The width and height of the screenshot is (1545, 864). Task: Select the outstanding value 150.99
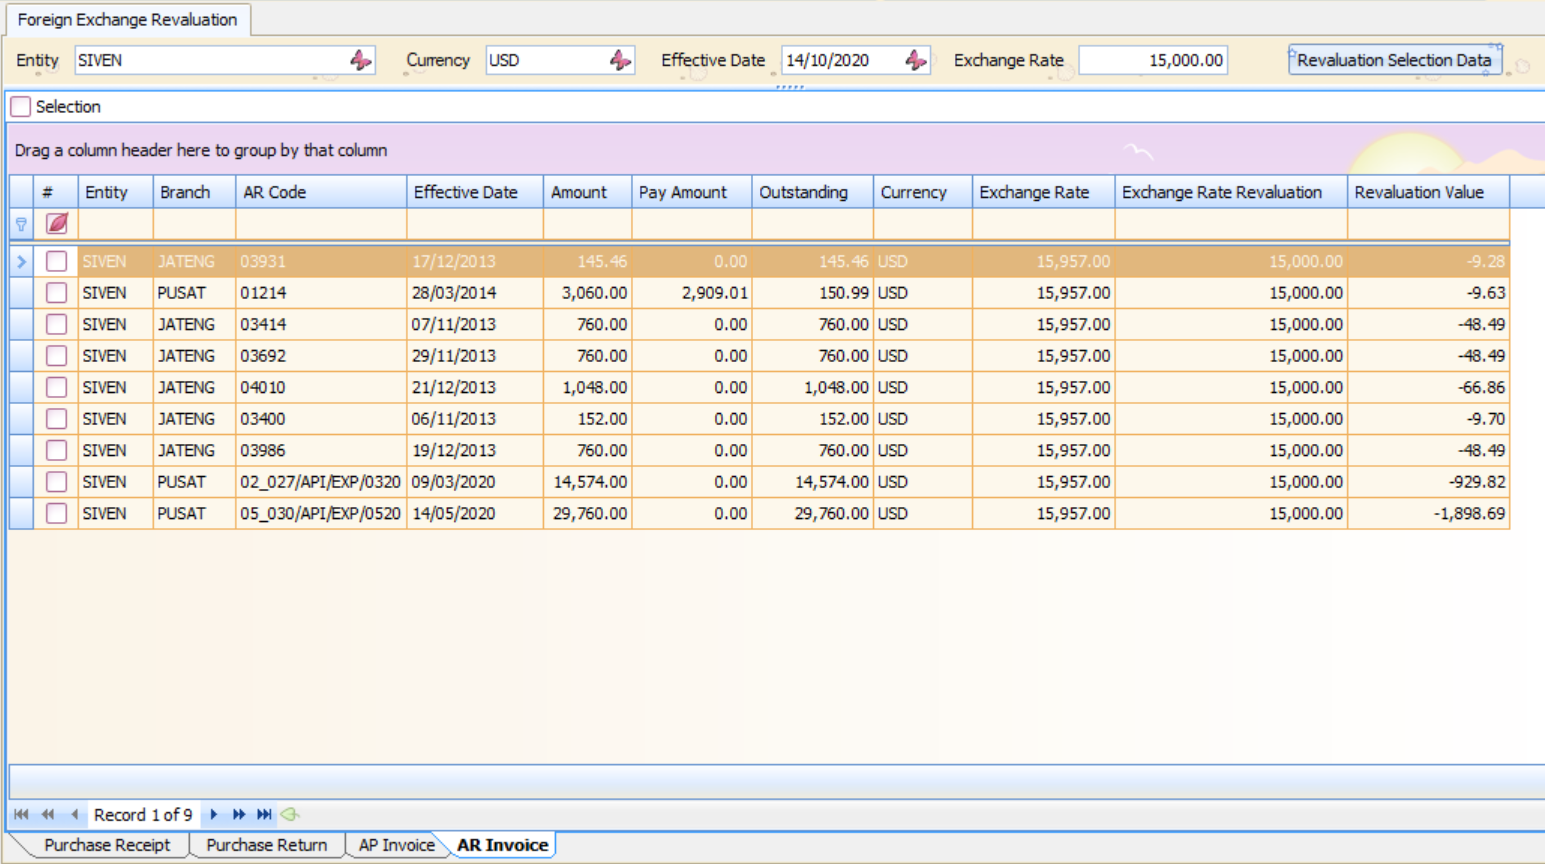[812, 293]
